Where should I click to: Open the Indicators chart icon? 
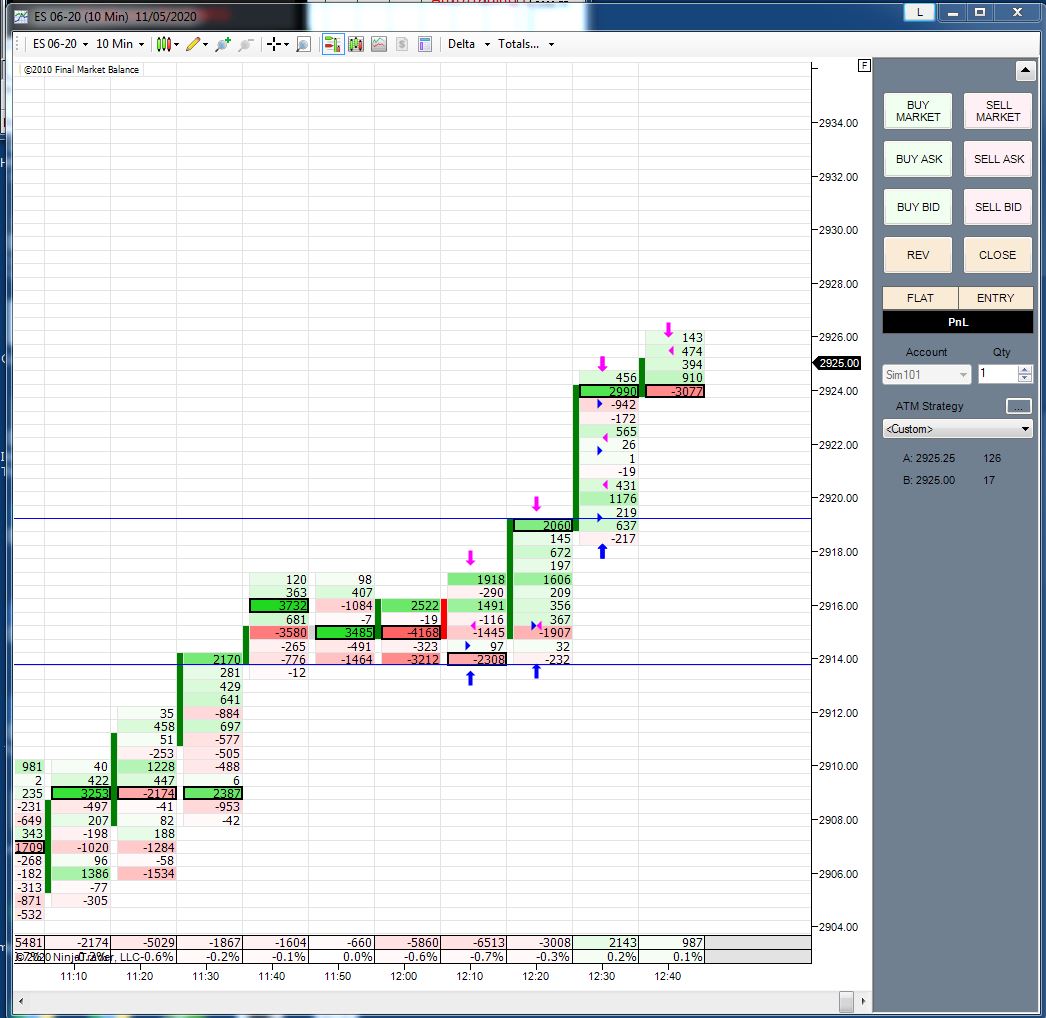pyautogui.click(x=379, y=44)
